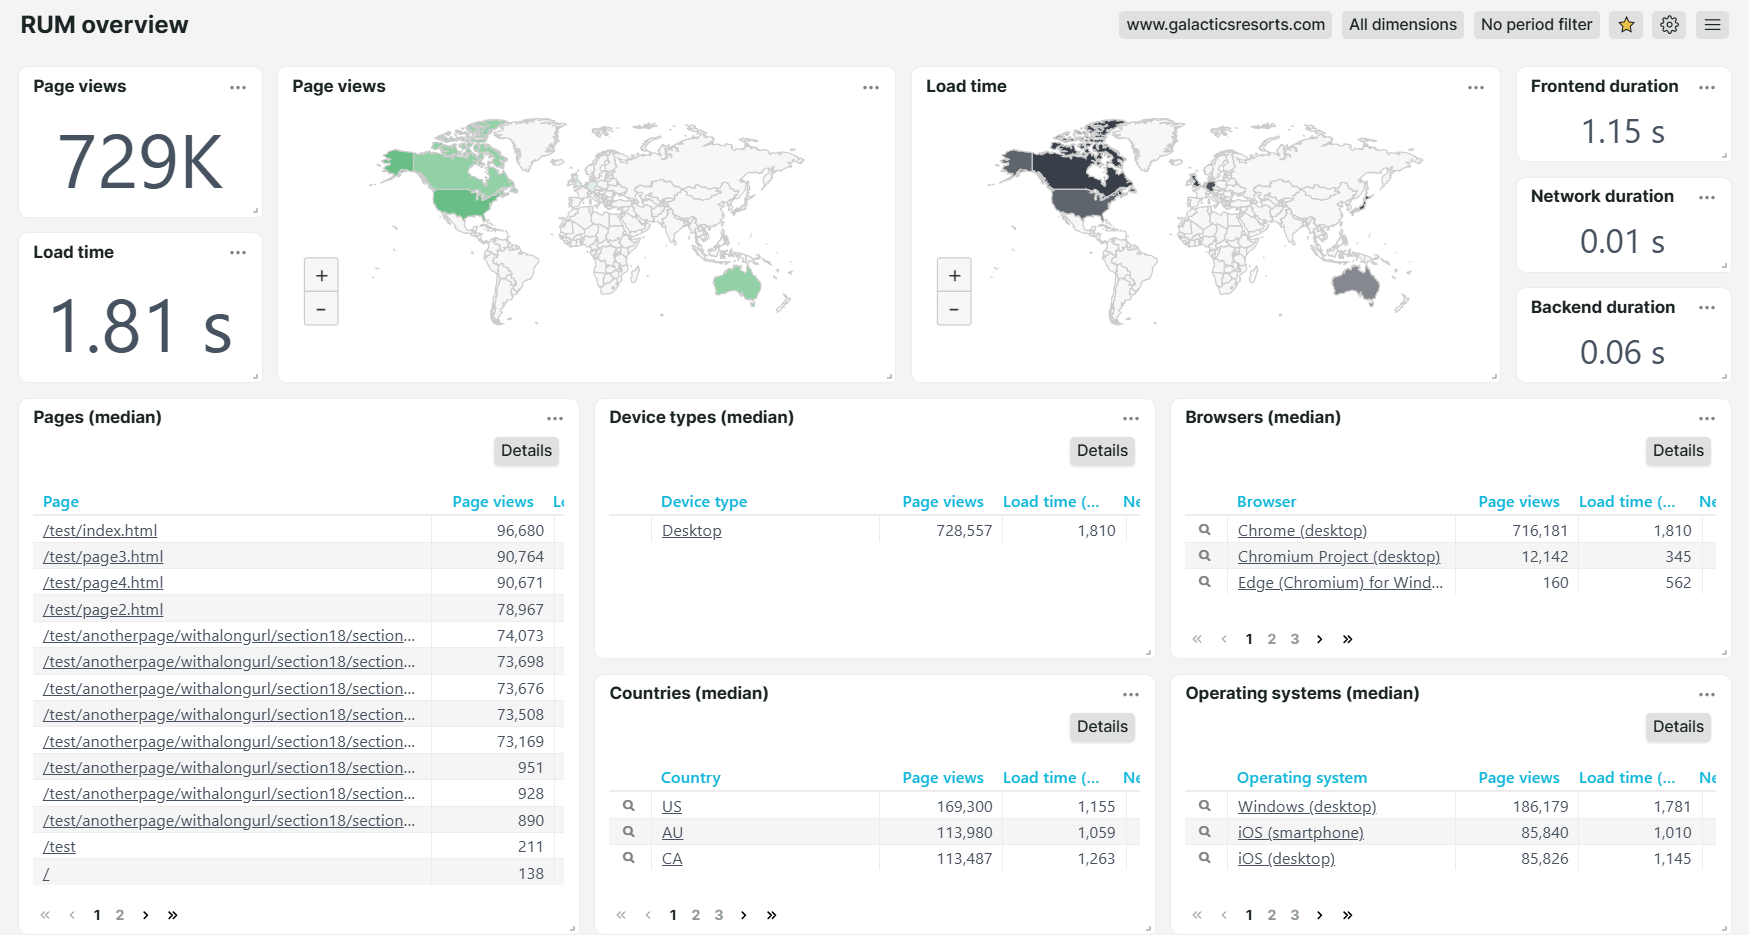This screenshot has width=1749, height=935.
Task: Click magnifier icon for iOS (smartphone) row
Action: (1205, 832)
